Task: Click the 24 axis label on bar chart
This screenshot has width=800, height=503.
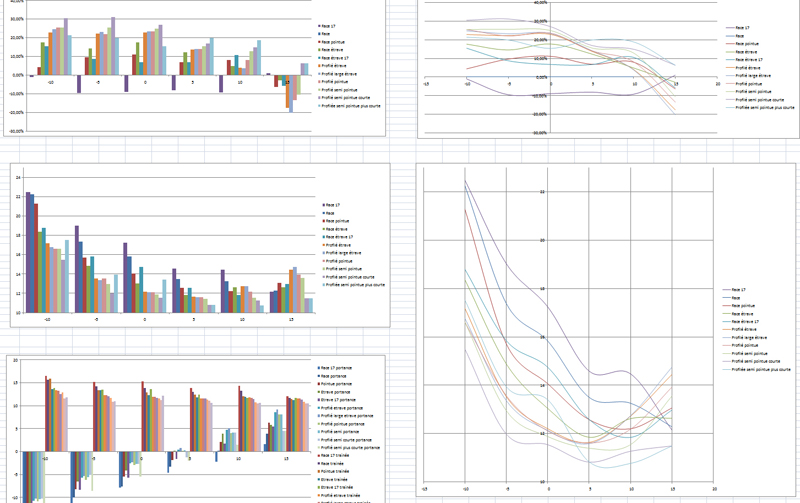Action: click(x=17, y=178)
